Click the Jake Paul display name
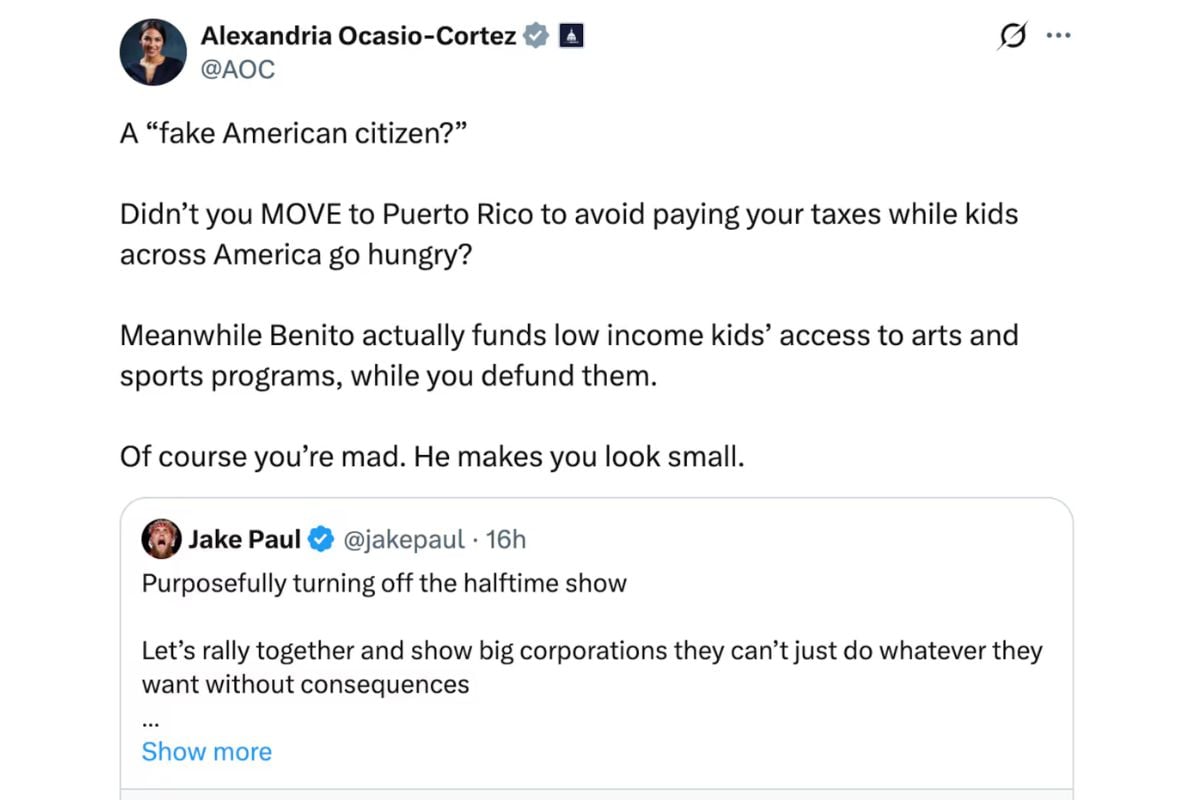This screenshot has height=800, width=1200. pyautogui.click(x=244, y=540)
